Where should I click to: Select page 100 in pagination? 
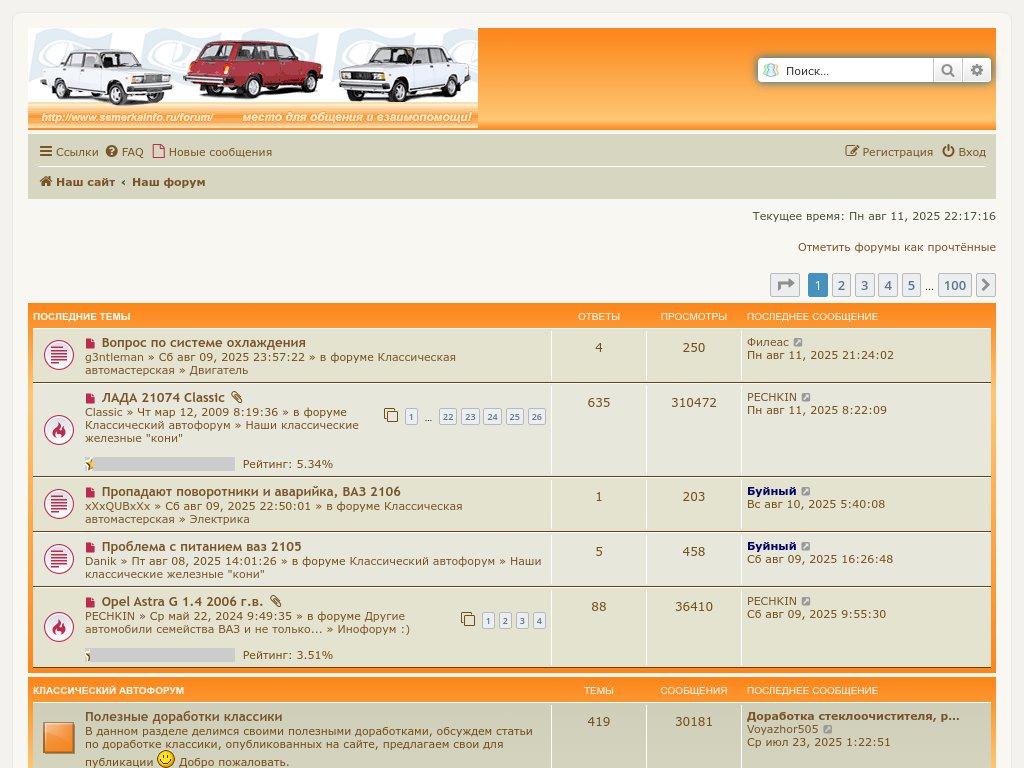(x=955, y=285)
